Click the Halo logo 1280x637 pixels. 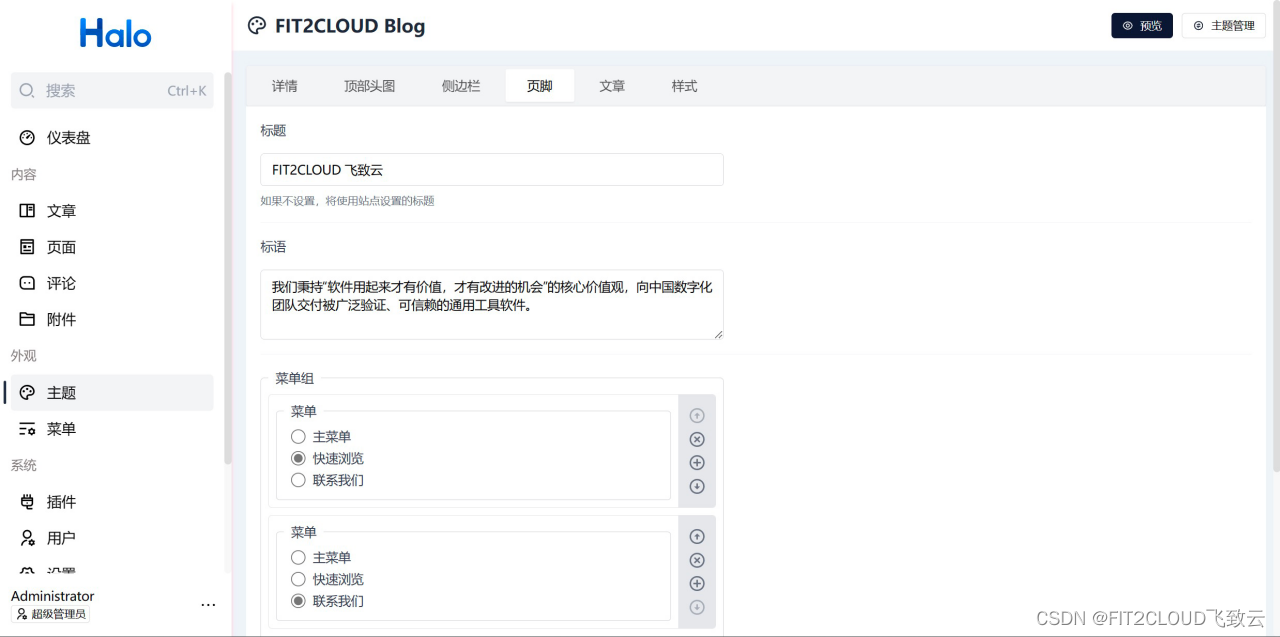(116, 33)
